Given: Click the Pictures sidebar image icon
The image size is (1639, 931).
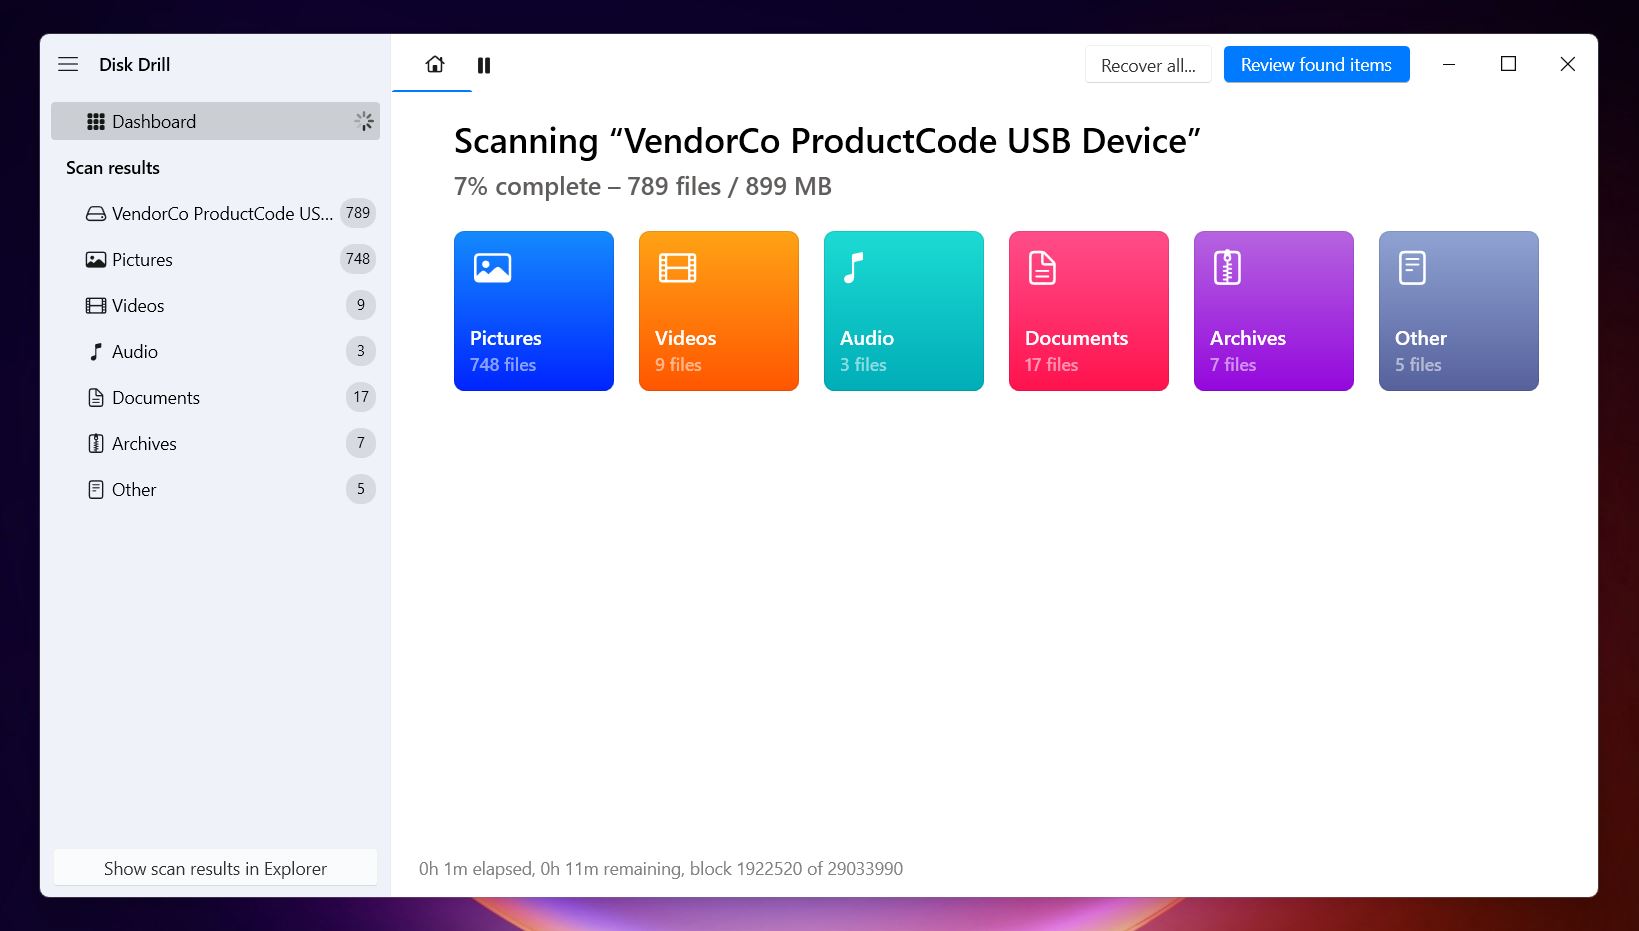Looking at the screenshot, I should 96,259.
